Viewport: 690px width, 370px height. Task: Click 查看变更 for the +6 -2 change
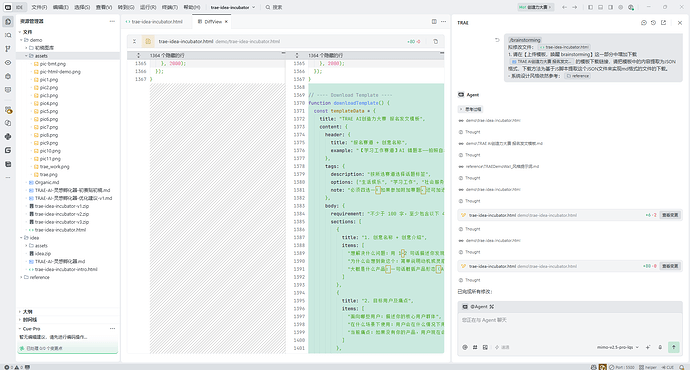click(x=670, y=215)
